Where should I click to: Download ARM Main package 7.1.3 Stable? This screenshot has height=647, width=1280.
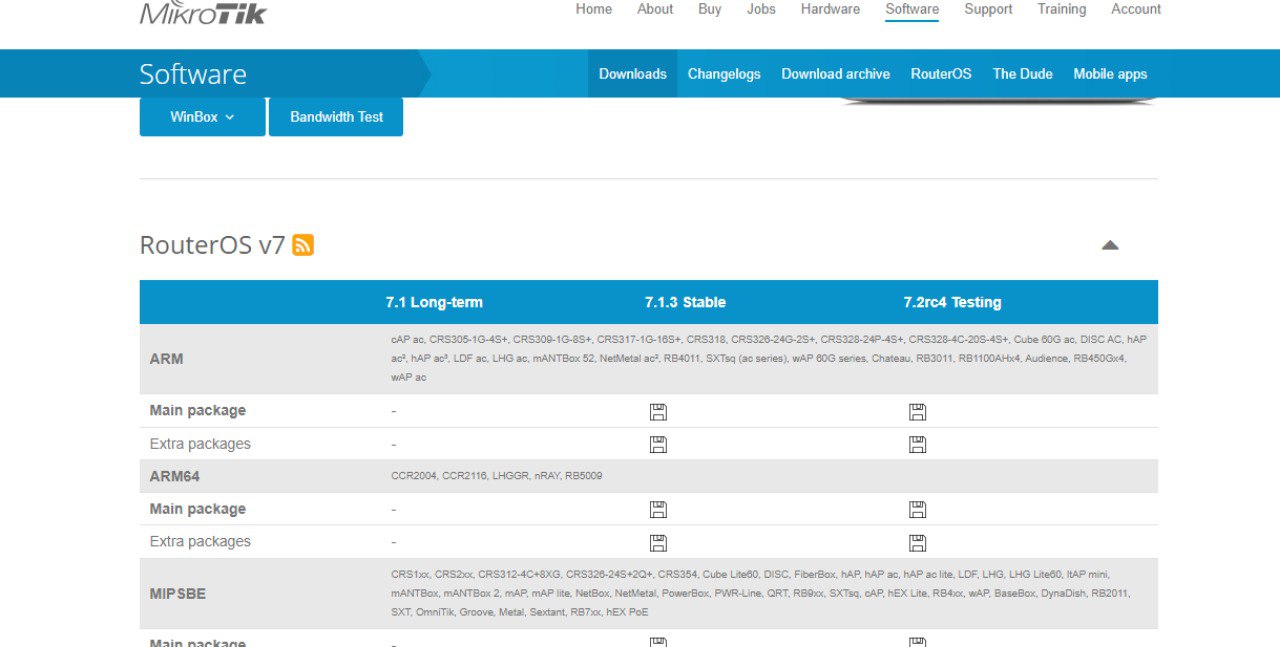pyautogui.click(x=658, y=411)
